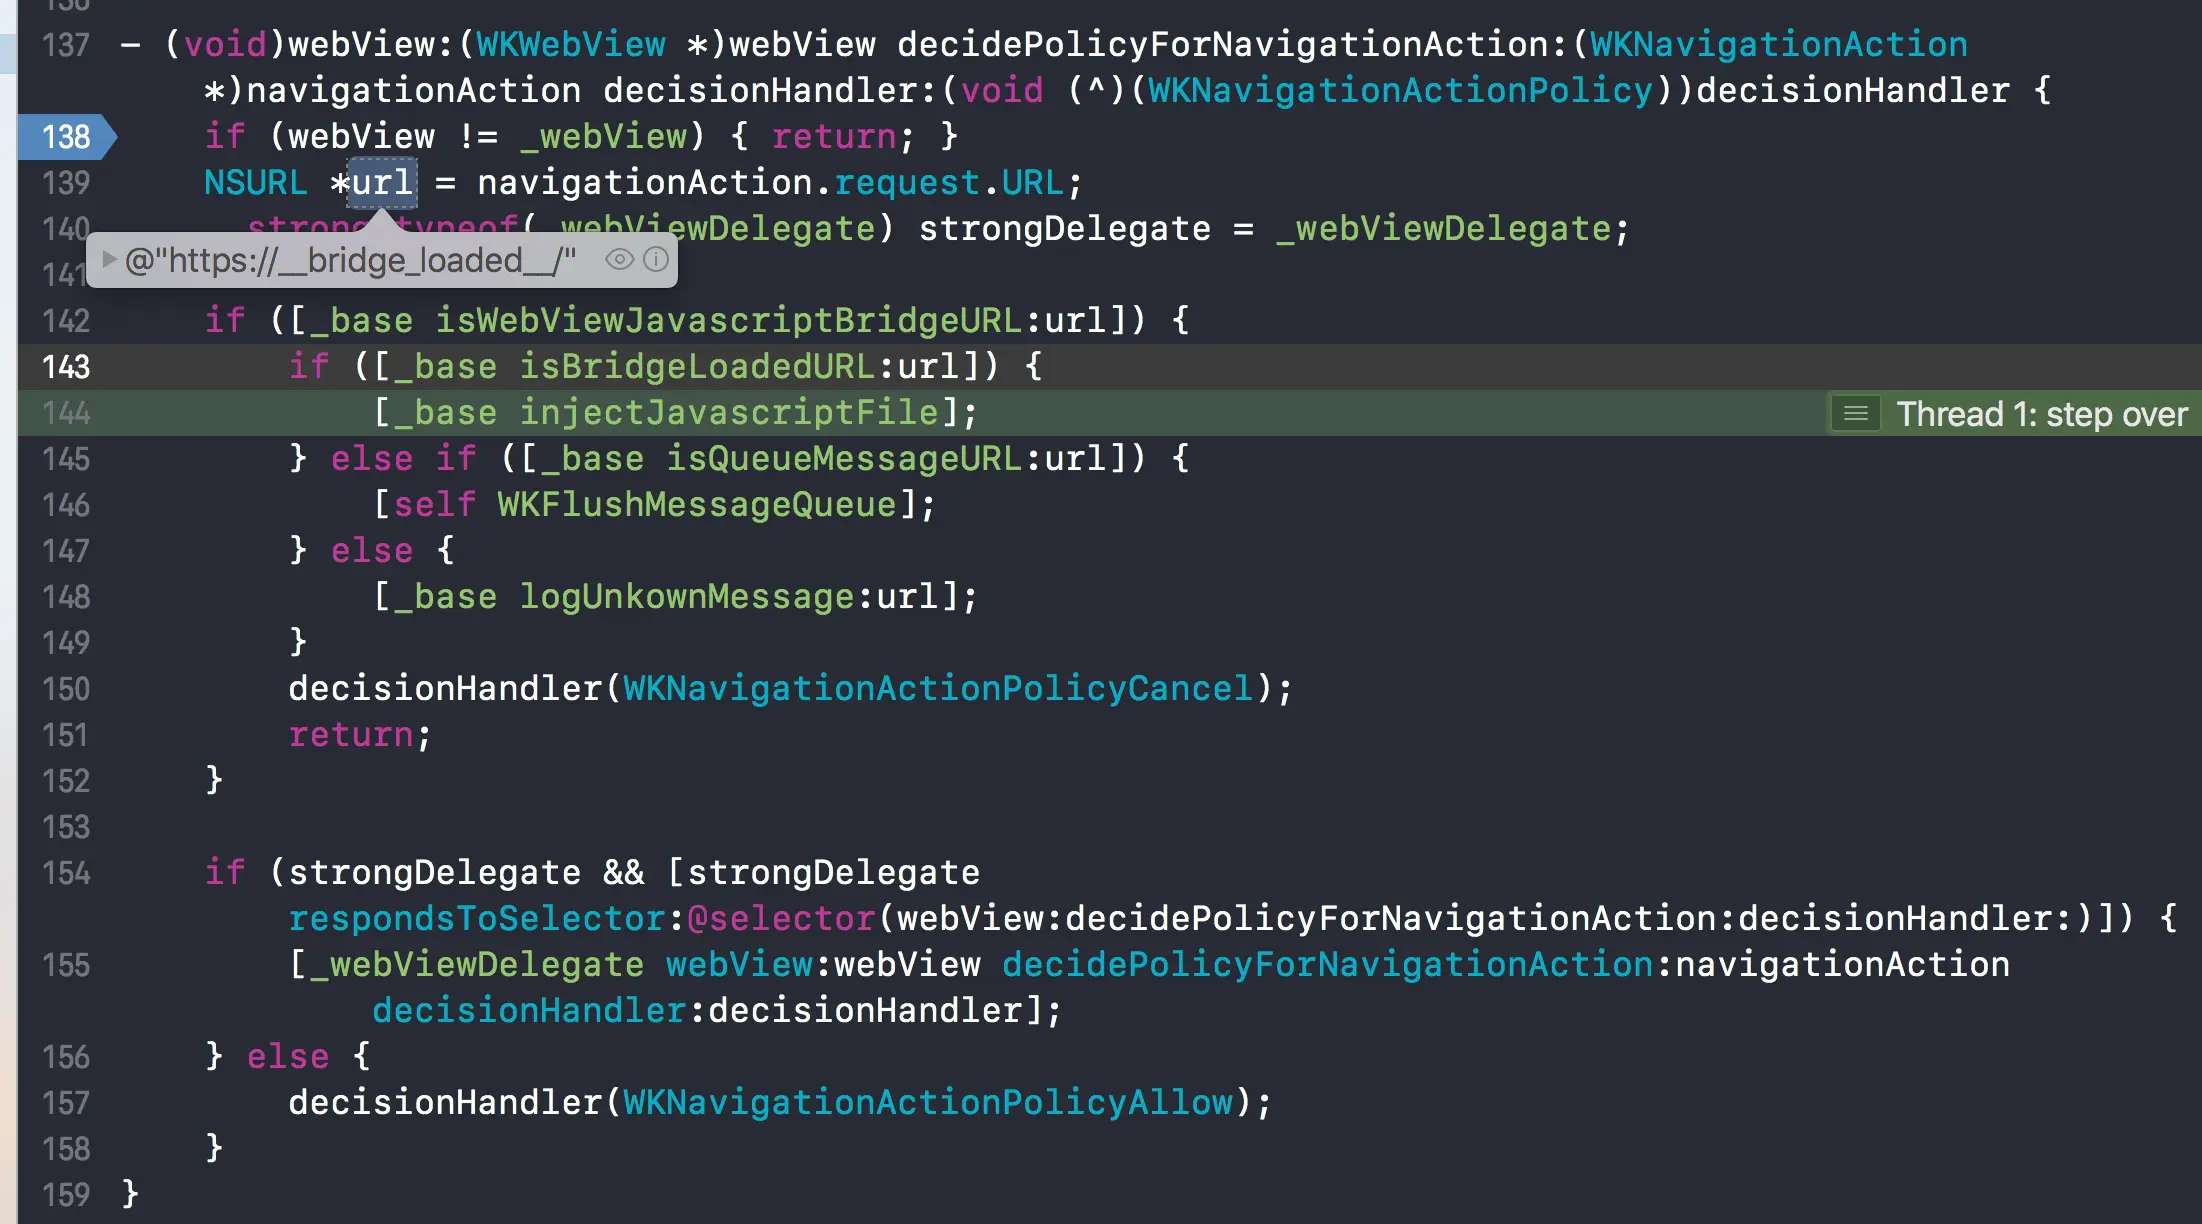Click the bridge_loaded value text in popup
The height and width of the screenshot is (1224, 2202).
(350, 261)
